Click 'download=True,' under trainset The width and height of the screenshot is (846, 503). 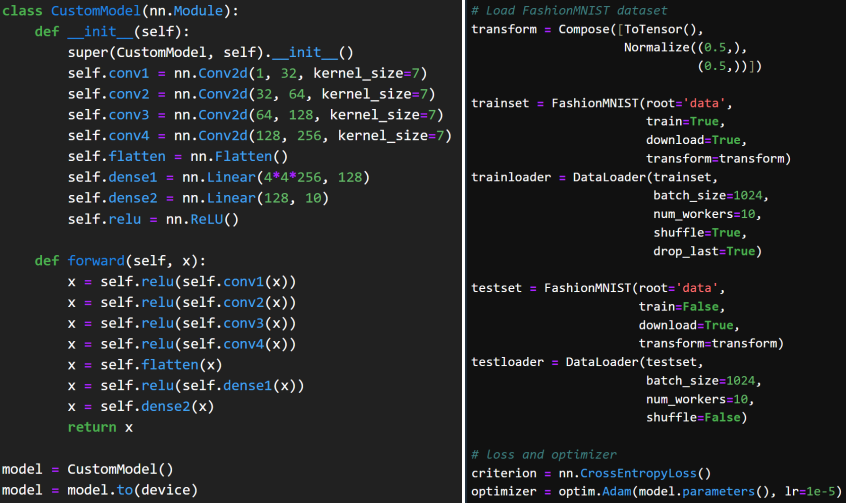tap(697, 140)
